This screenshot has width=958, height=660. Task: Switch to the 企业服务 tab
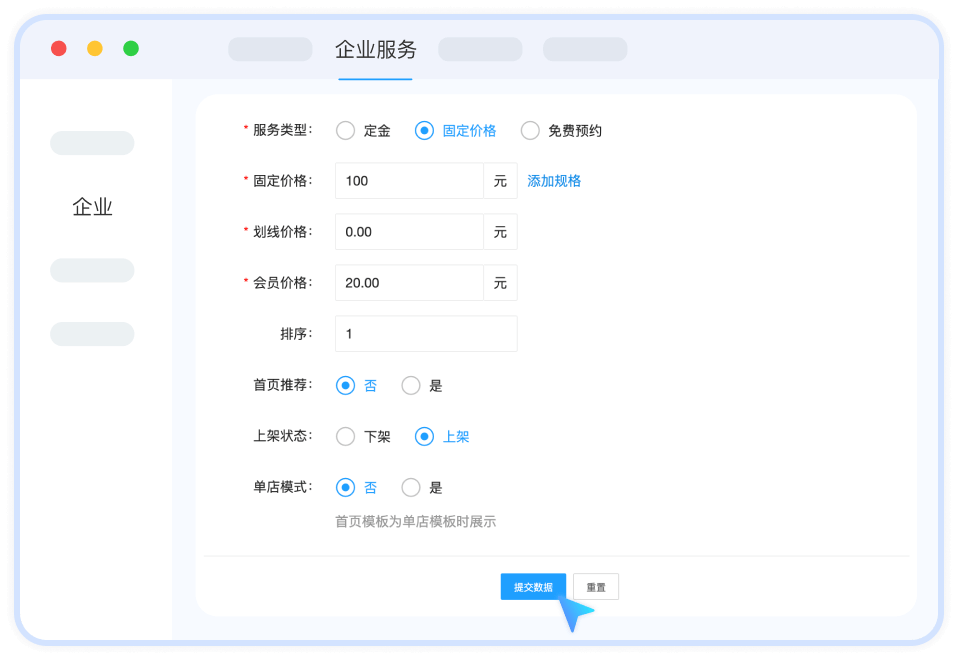click(375, 50)
